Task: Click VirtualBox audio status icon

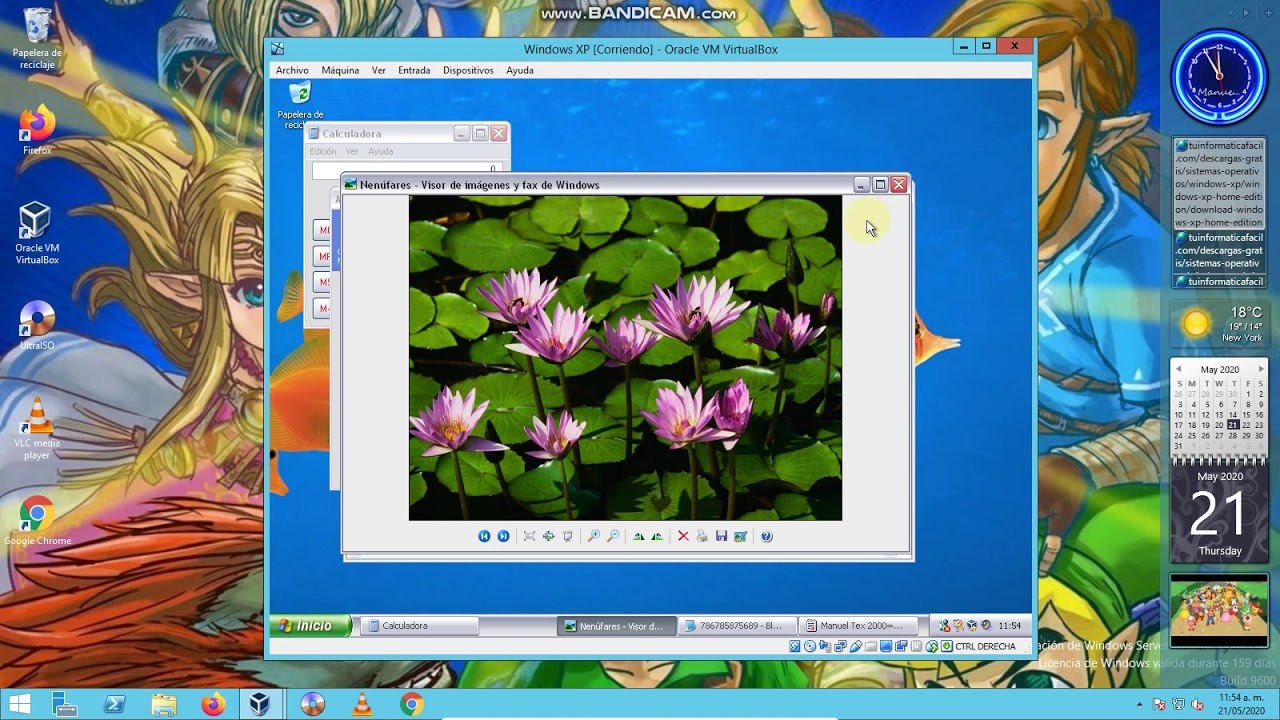Action: [825, 646]
